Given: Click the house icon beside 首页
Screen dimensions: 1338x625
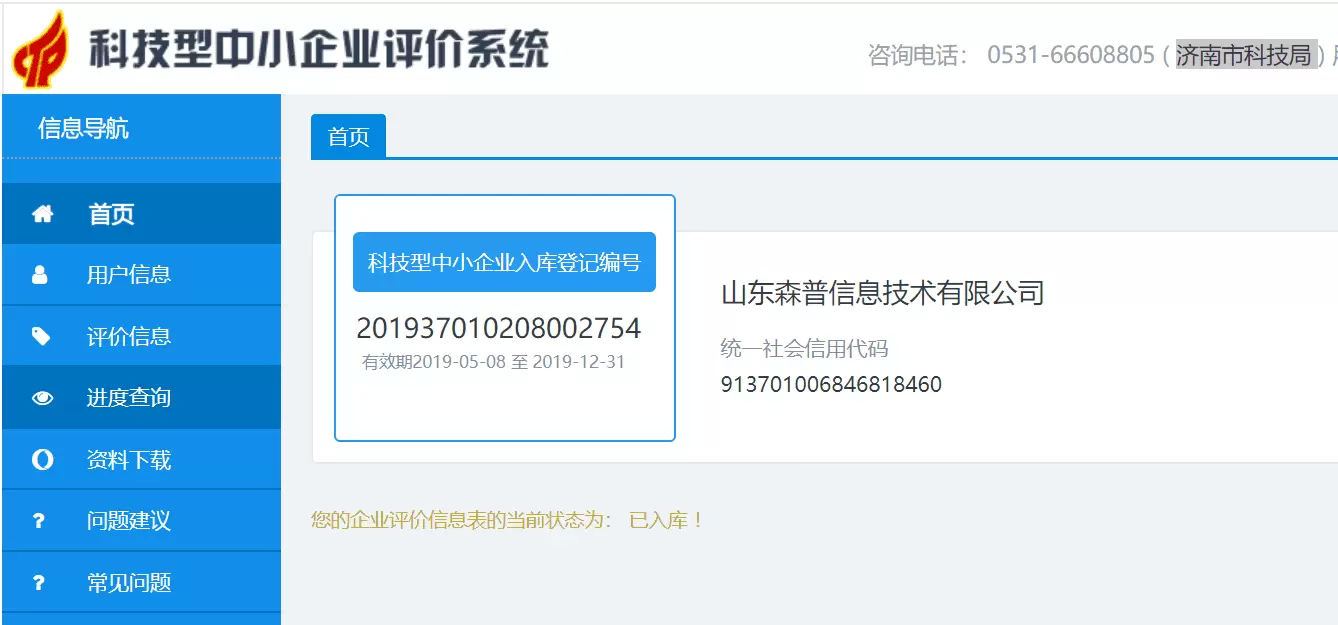Looking at the screenshot, I should (42, 214).
